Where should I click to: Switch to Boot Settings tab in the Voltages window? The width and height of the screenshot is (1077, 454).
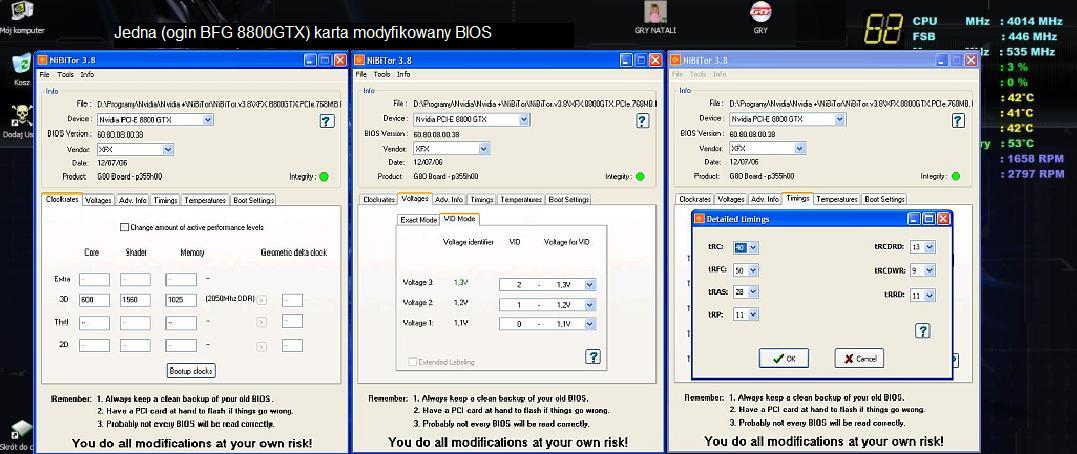pos(568,199)
